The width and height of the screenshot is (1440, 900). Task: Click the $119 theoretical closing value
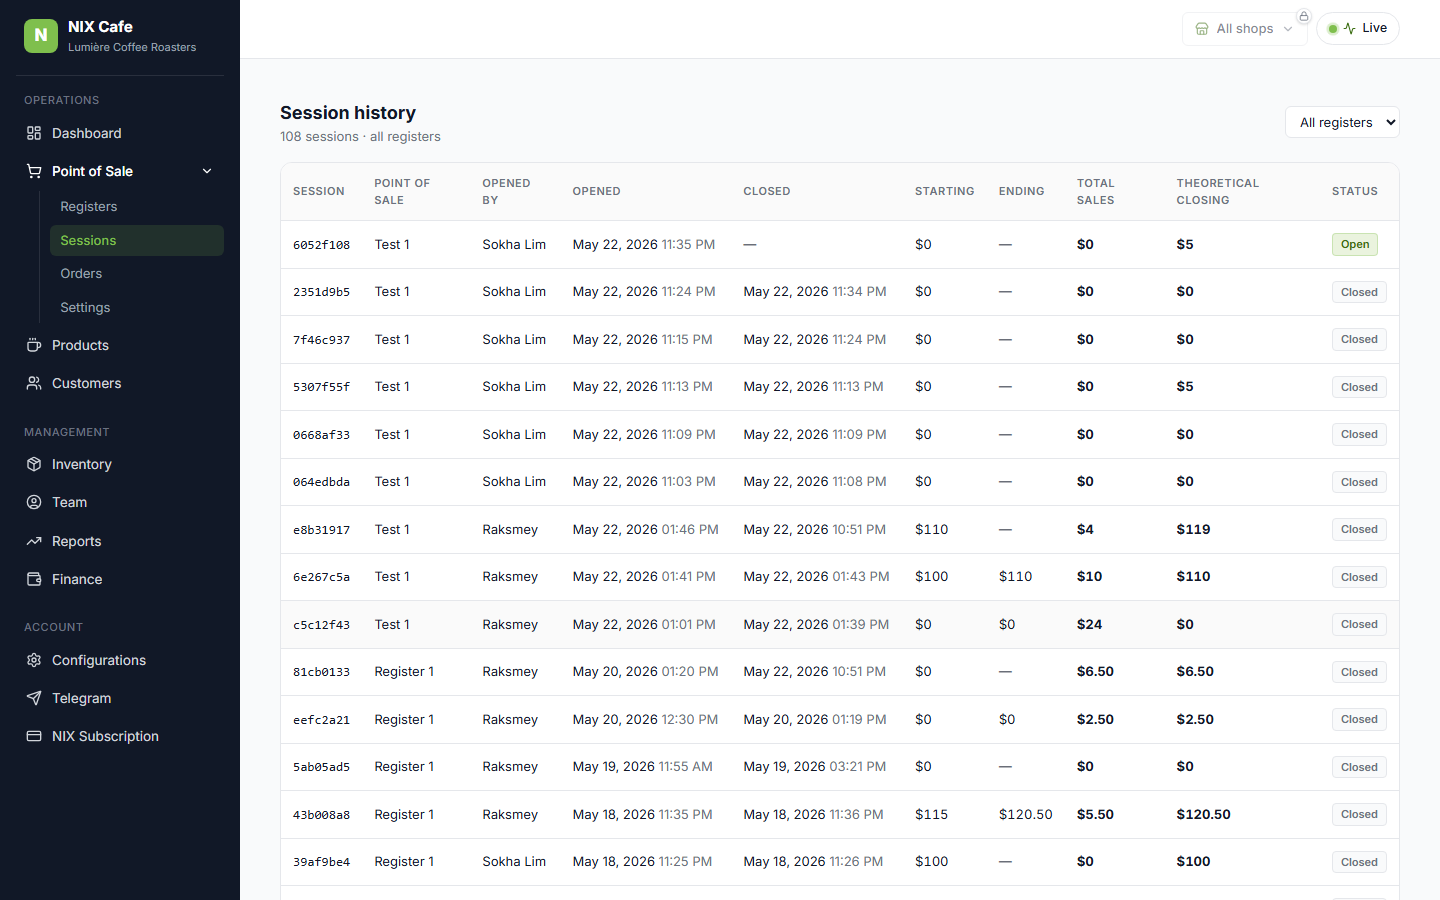(1193, 529)
